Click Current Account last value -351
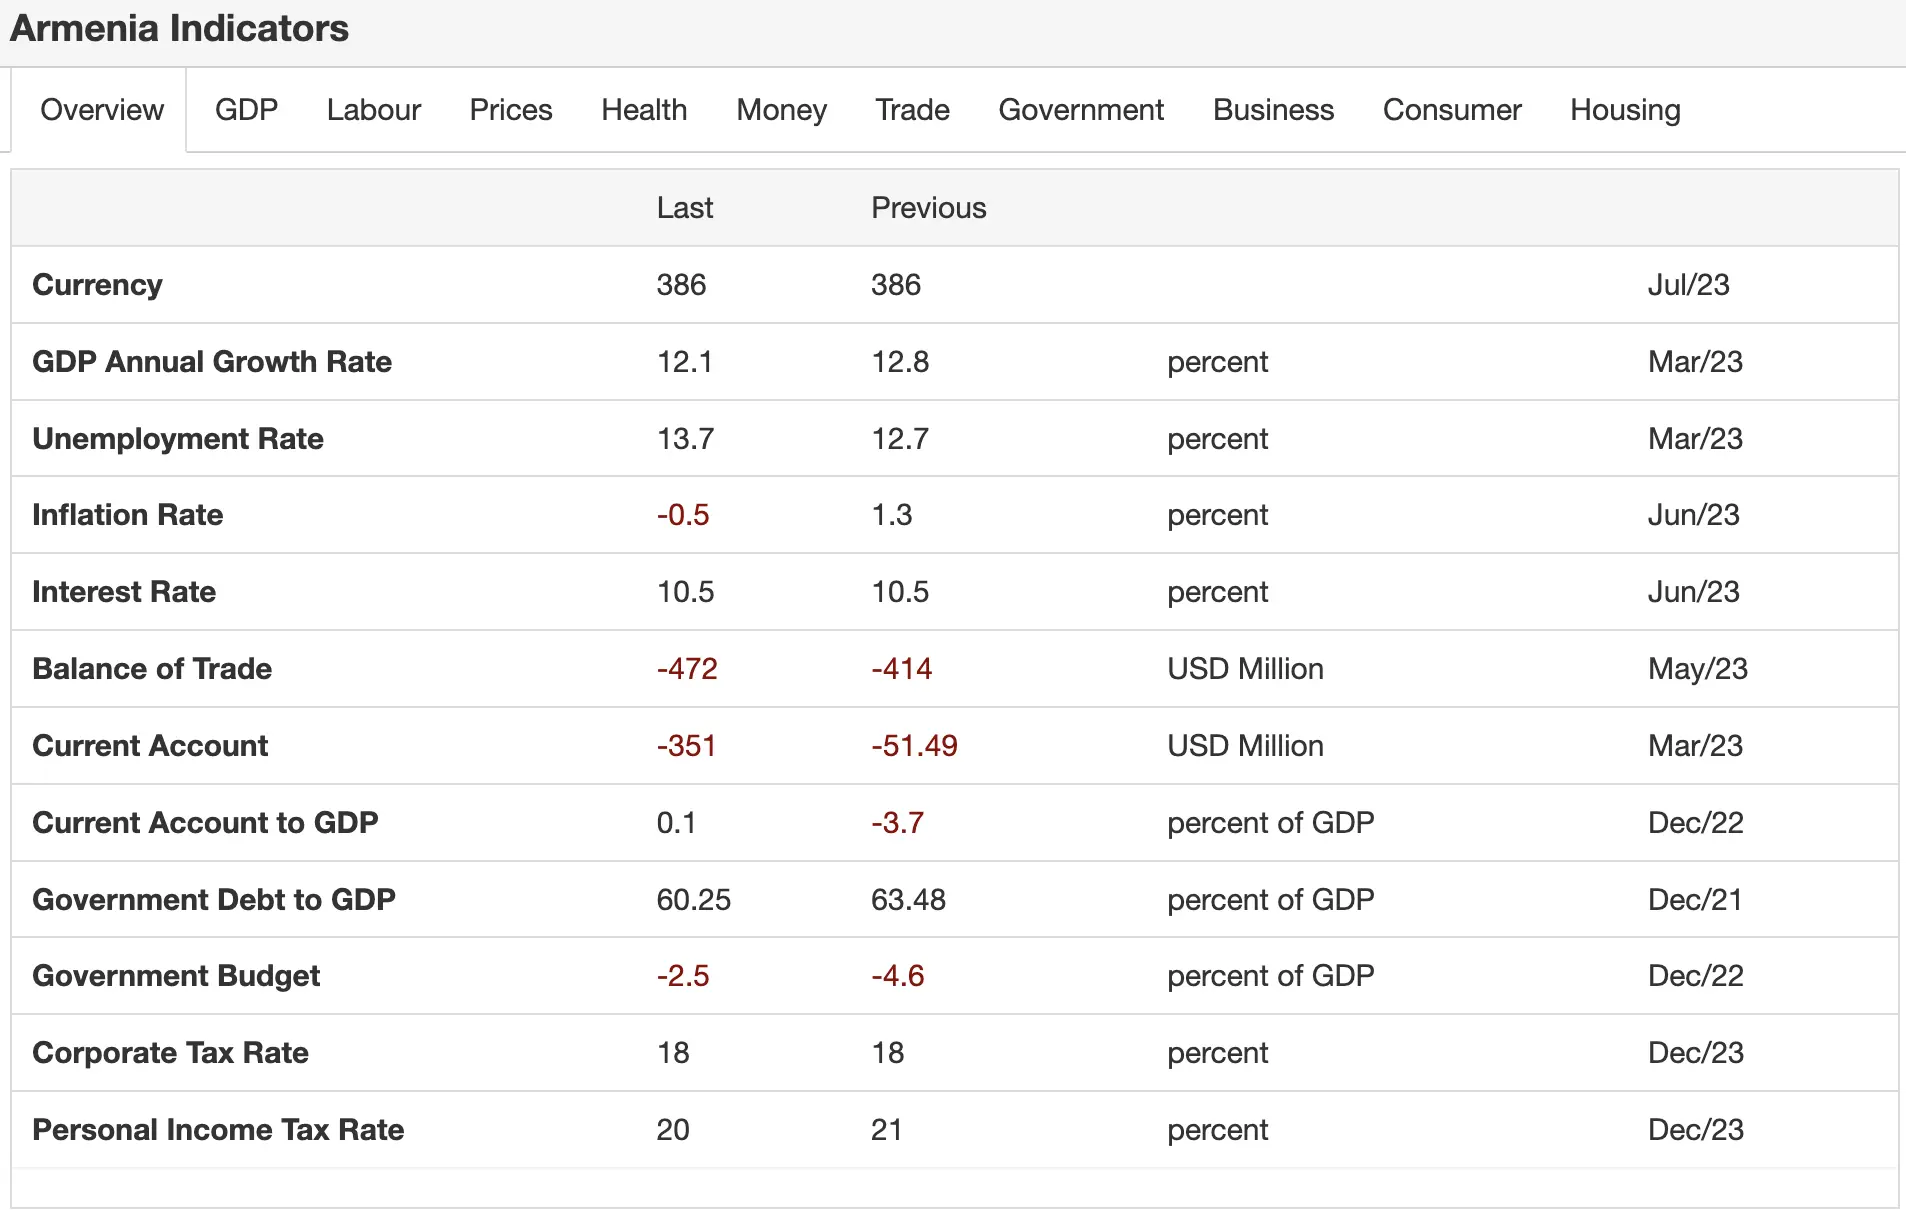The height and width of the screenshot is (1210, 1906). pos(686,746)
